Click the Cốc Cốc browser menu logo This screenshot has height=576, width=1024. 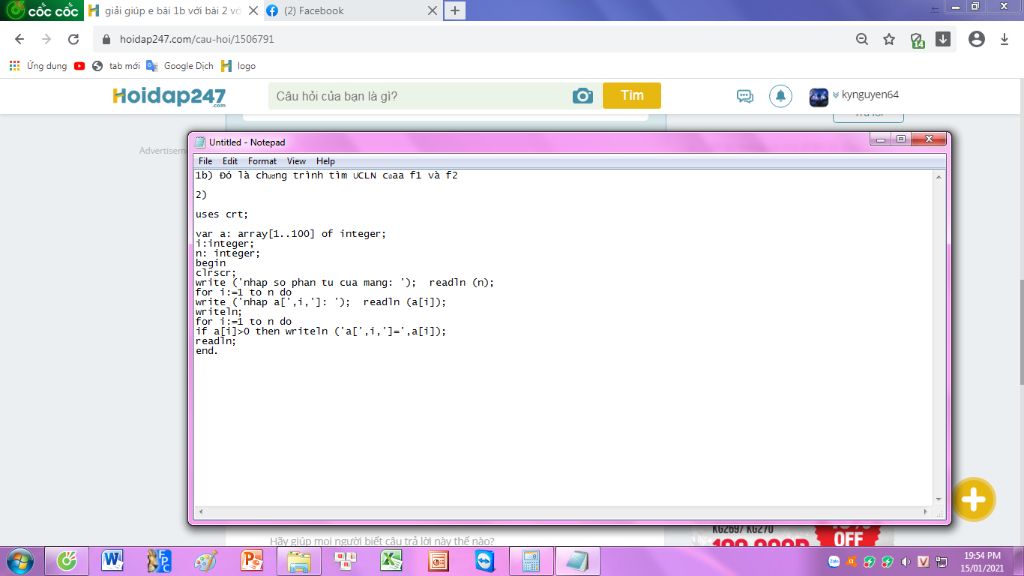(42, 10)
